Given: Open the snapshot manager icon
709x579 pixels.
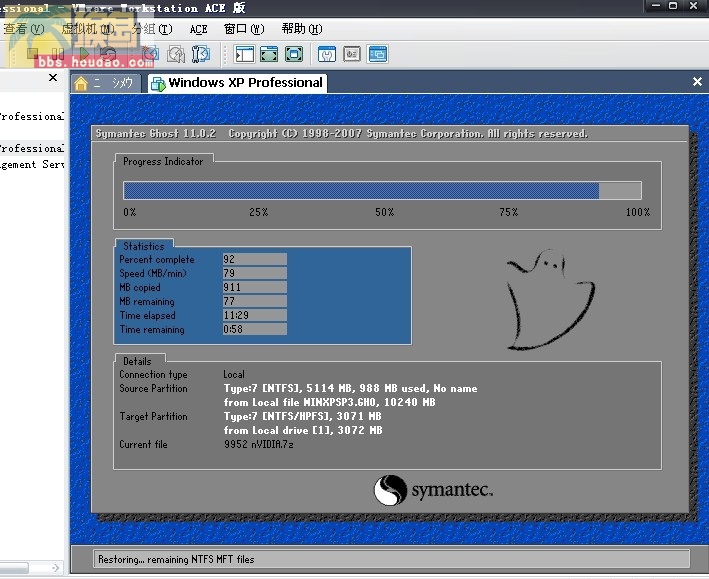Looking at the screenshot, I should tap(201, 54).
